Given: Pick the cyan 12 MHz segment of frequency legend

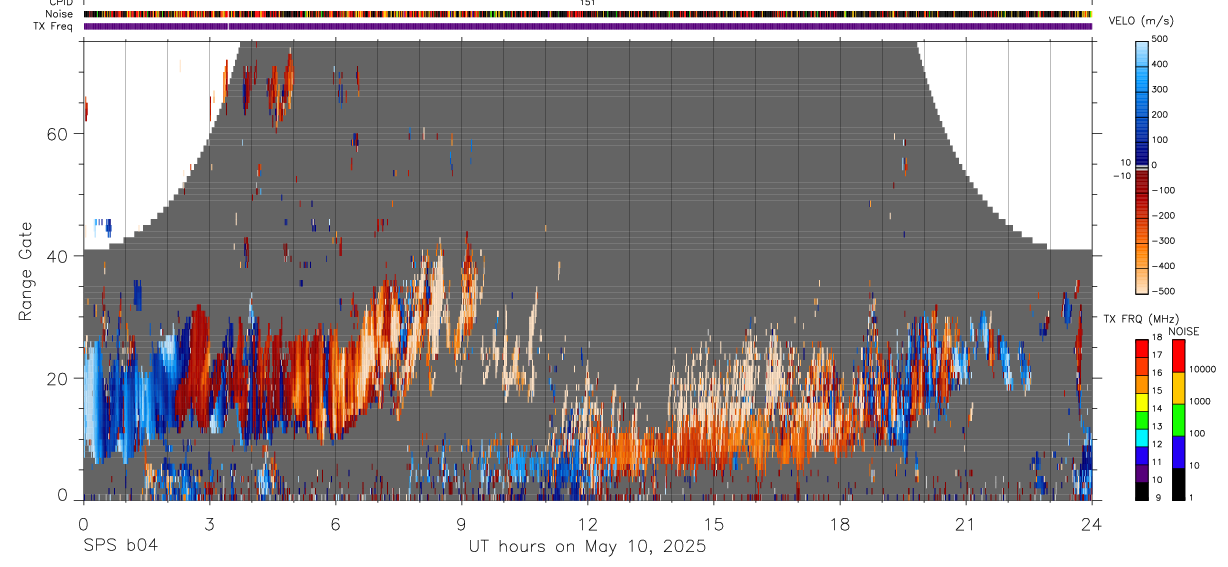Looking at the screenshot, I should pos(1142,438).
